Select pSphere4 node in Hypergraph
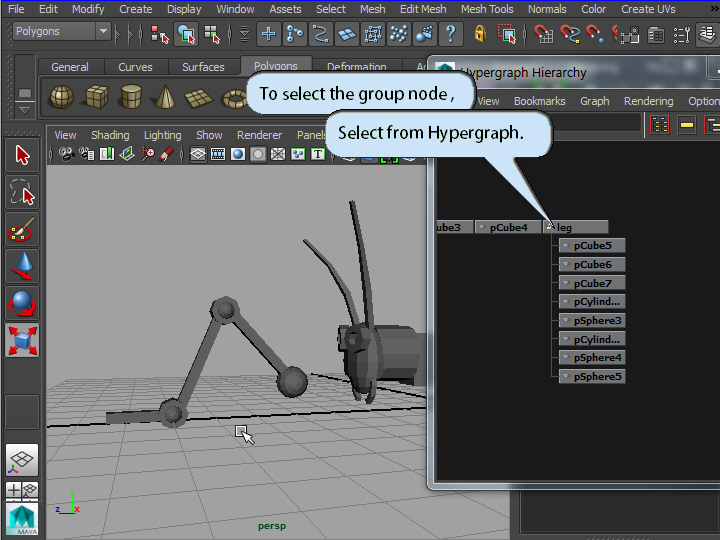 tap(592, 358)
